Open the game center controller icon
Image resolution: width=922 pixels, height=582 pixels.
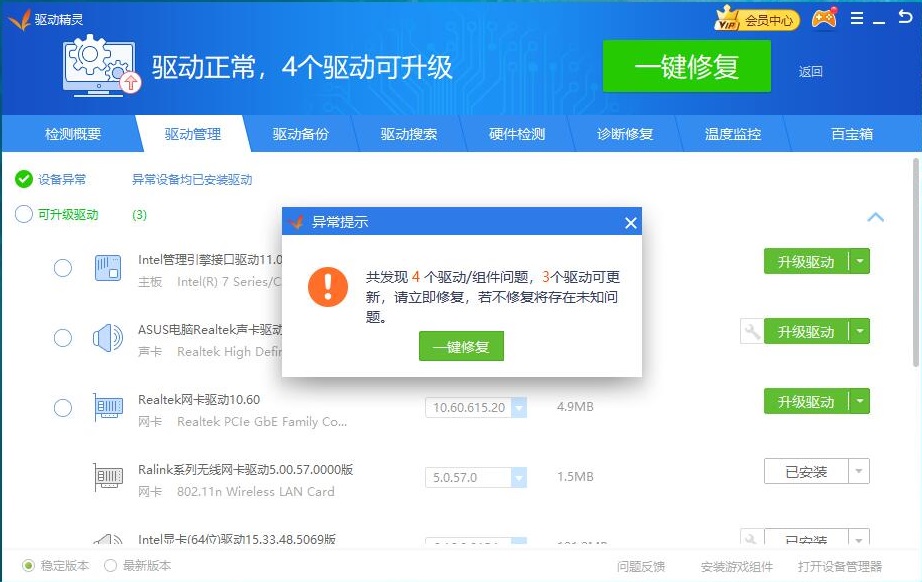point(823,17)
